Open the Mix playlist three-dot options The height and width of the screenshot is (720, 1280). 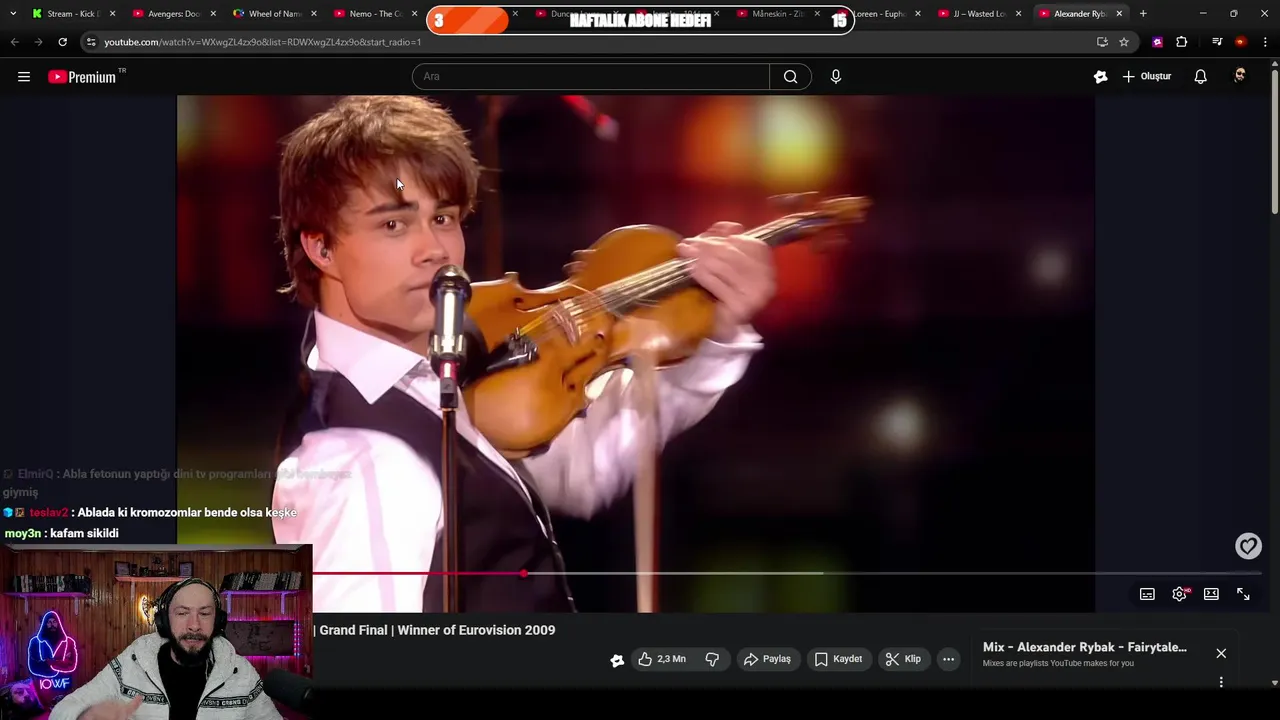tap(1221, 682)
